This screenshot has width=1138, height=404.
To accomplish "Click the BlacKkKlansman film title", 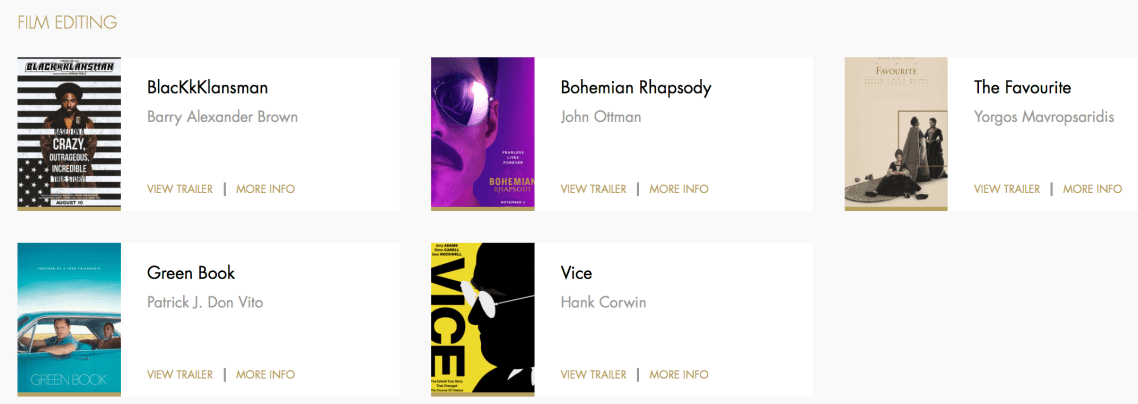I will pos(207,88).
